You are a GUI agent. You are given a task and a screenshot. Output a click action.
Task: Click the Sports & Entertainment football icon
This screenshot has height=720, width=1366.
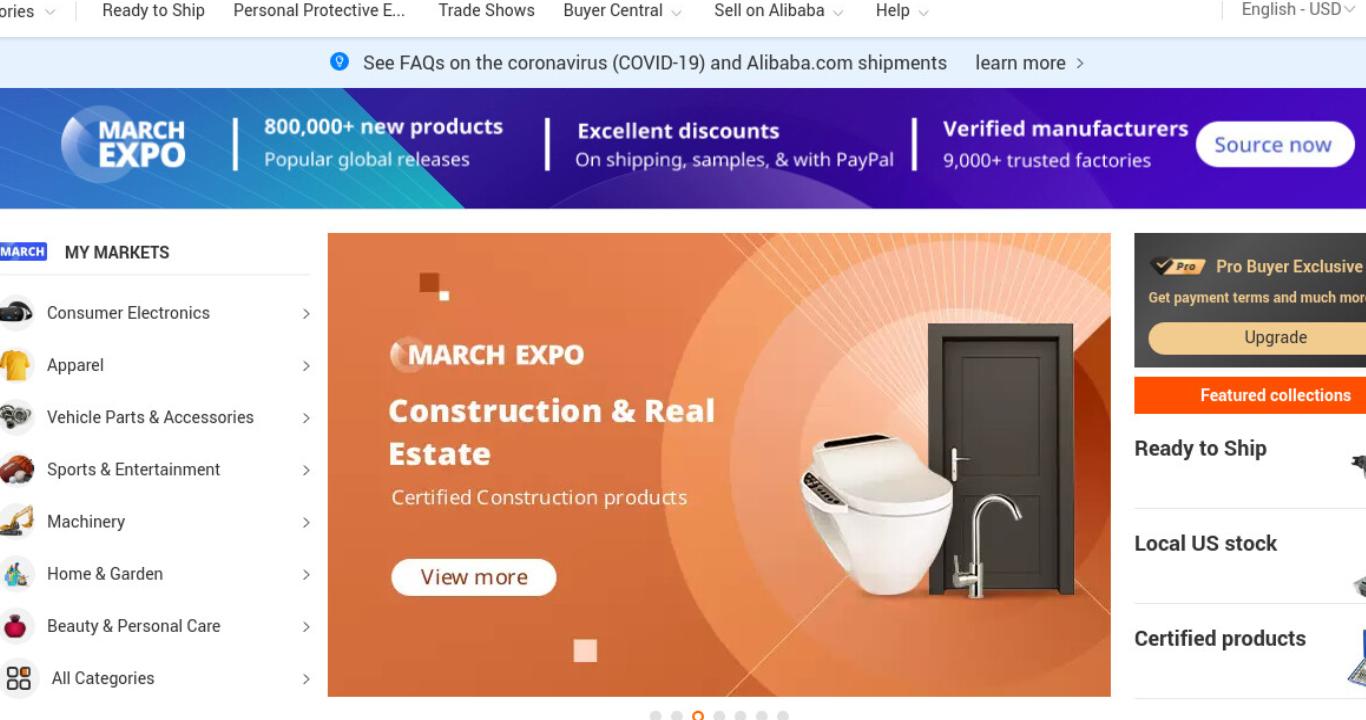click(16, 469)
